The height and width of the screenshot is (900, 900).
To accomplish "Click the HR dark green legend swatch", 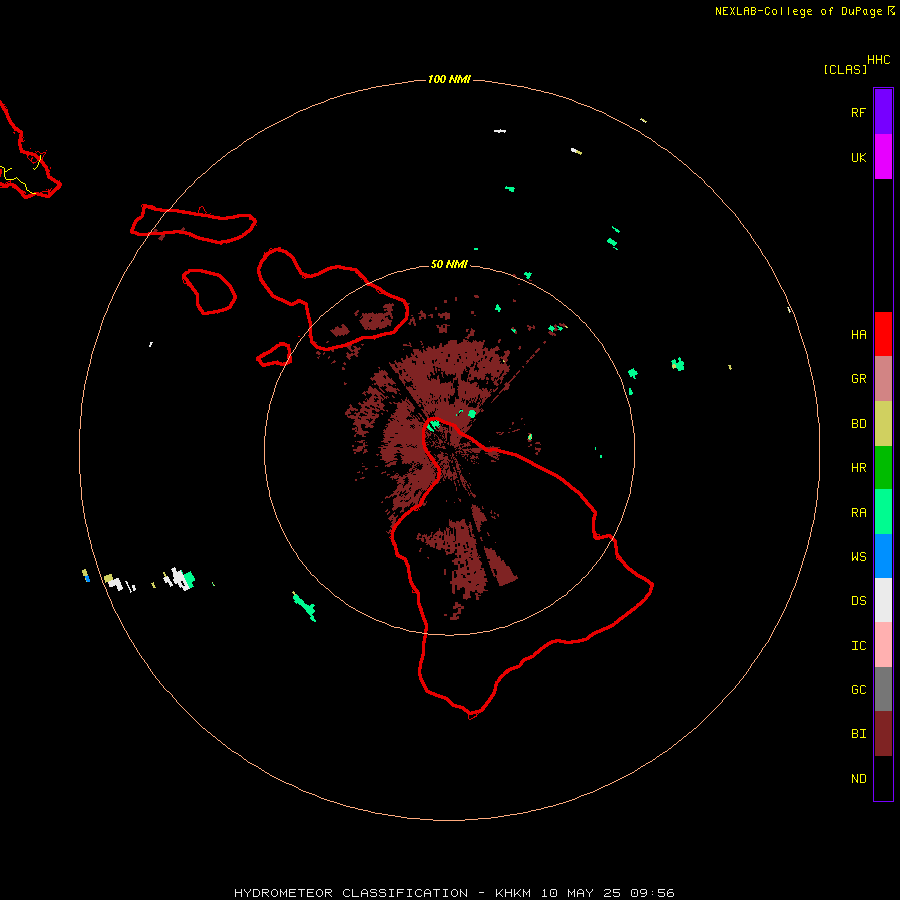I will (883, 467).
